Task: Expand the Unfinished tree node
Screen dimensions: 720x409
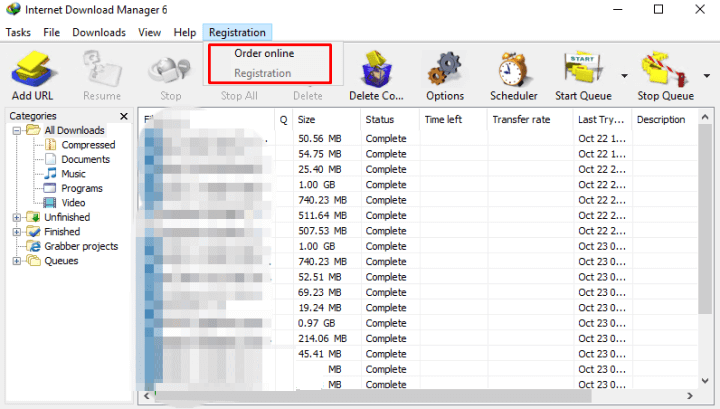Action: point(17,218)
